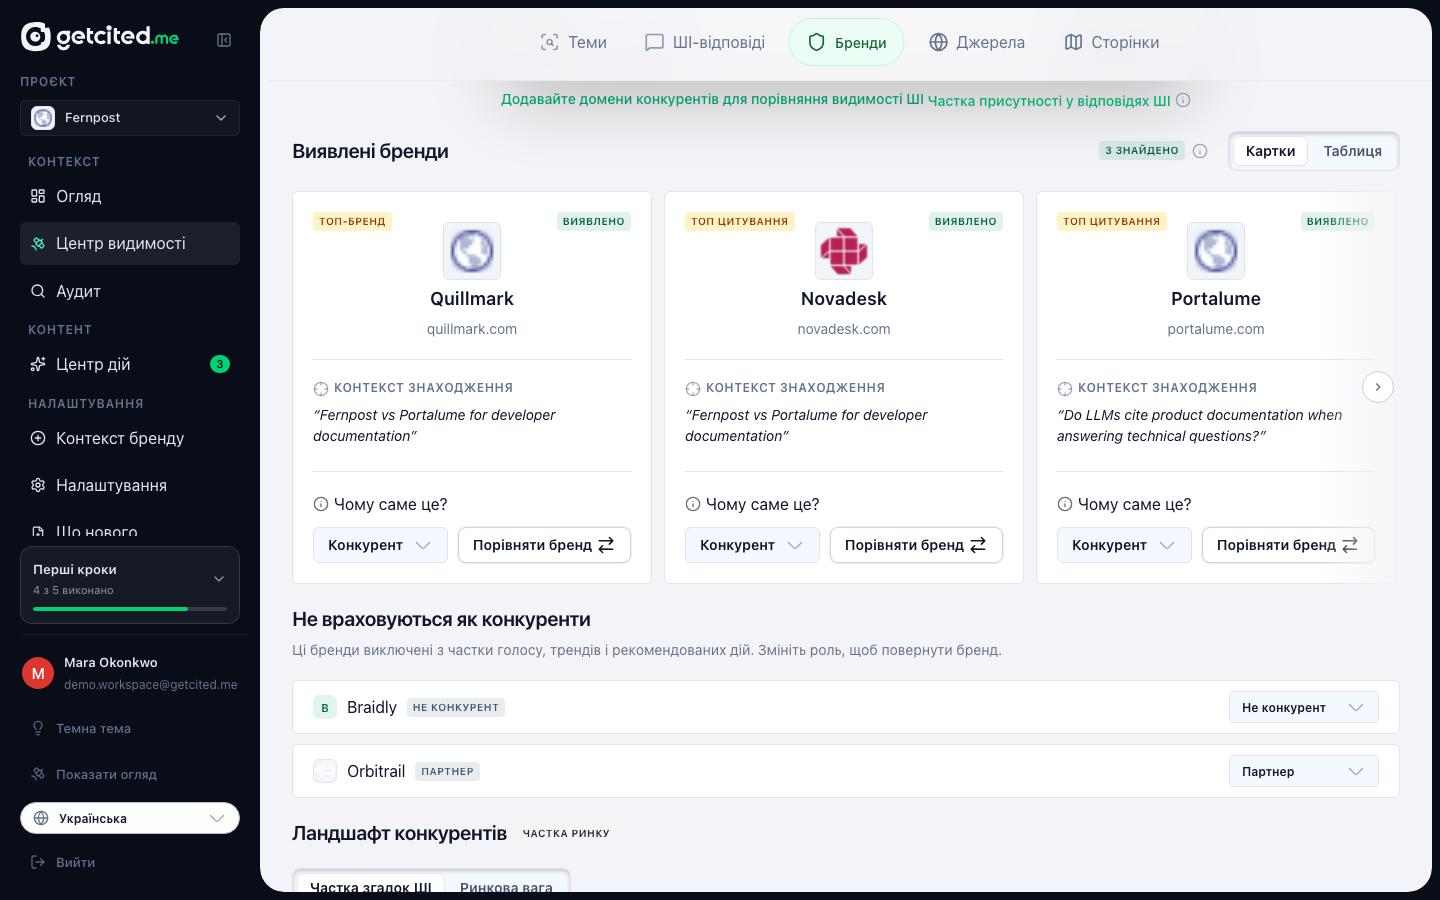Open Не конкурент dropdown for Braidly

pos(1304,707)
